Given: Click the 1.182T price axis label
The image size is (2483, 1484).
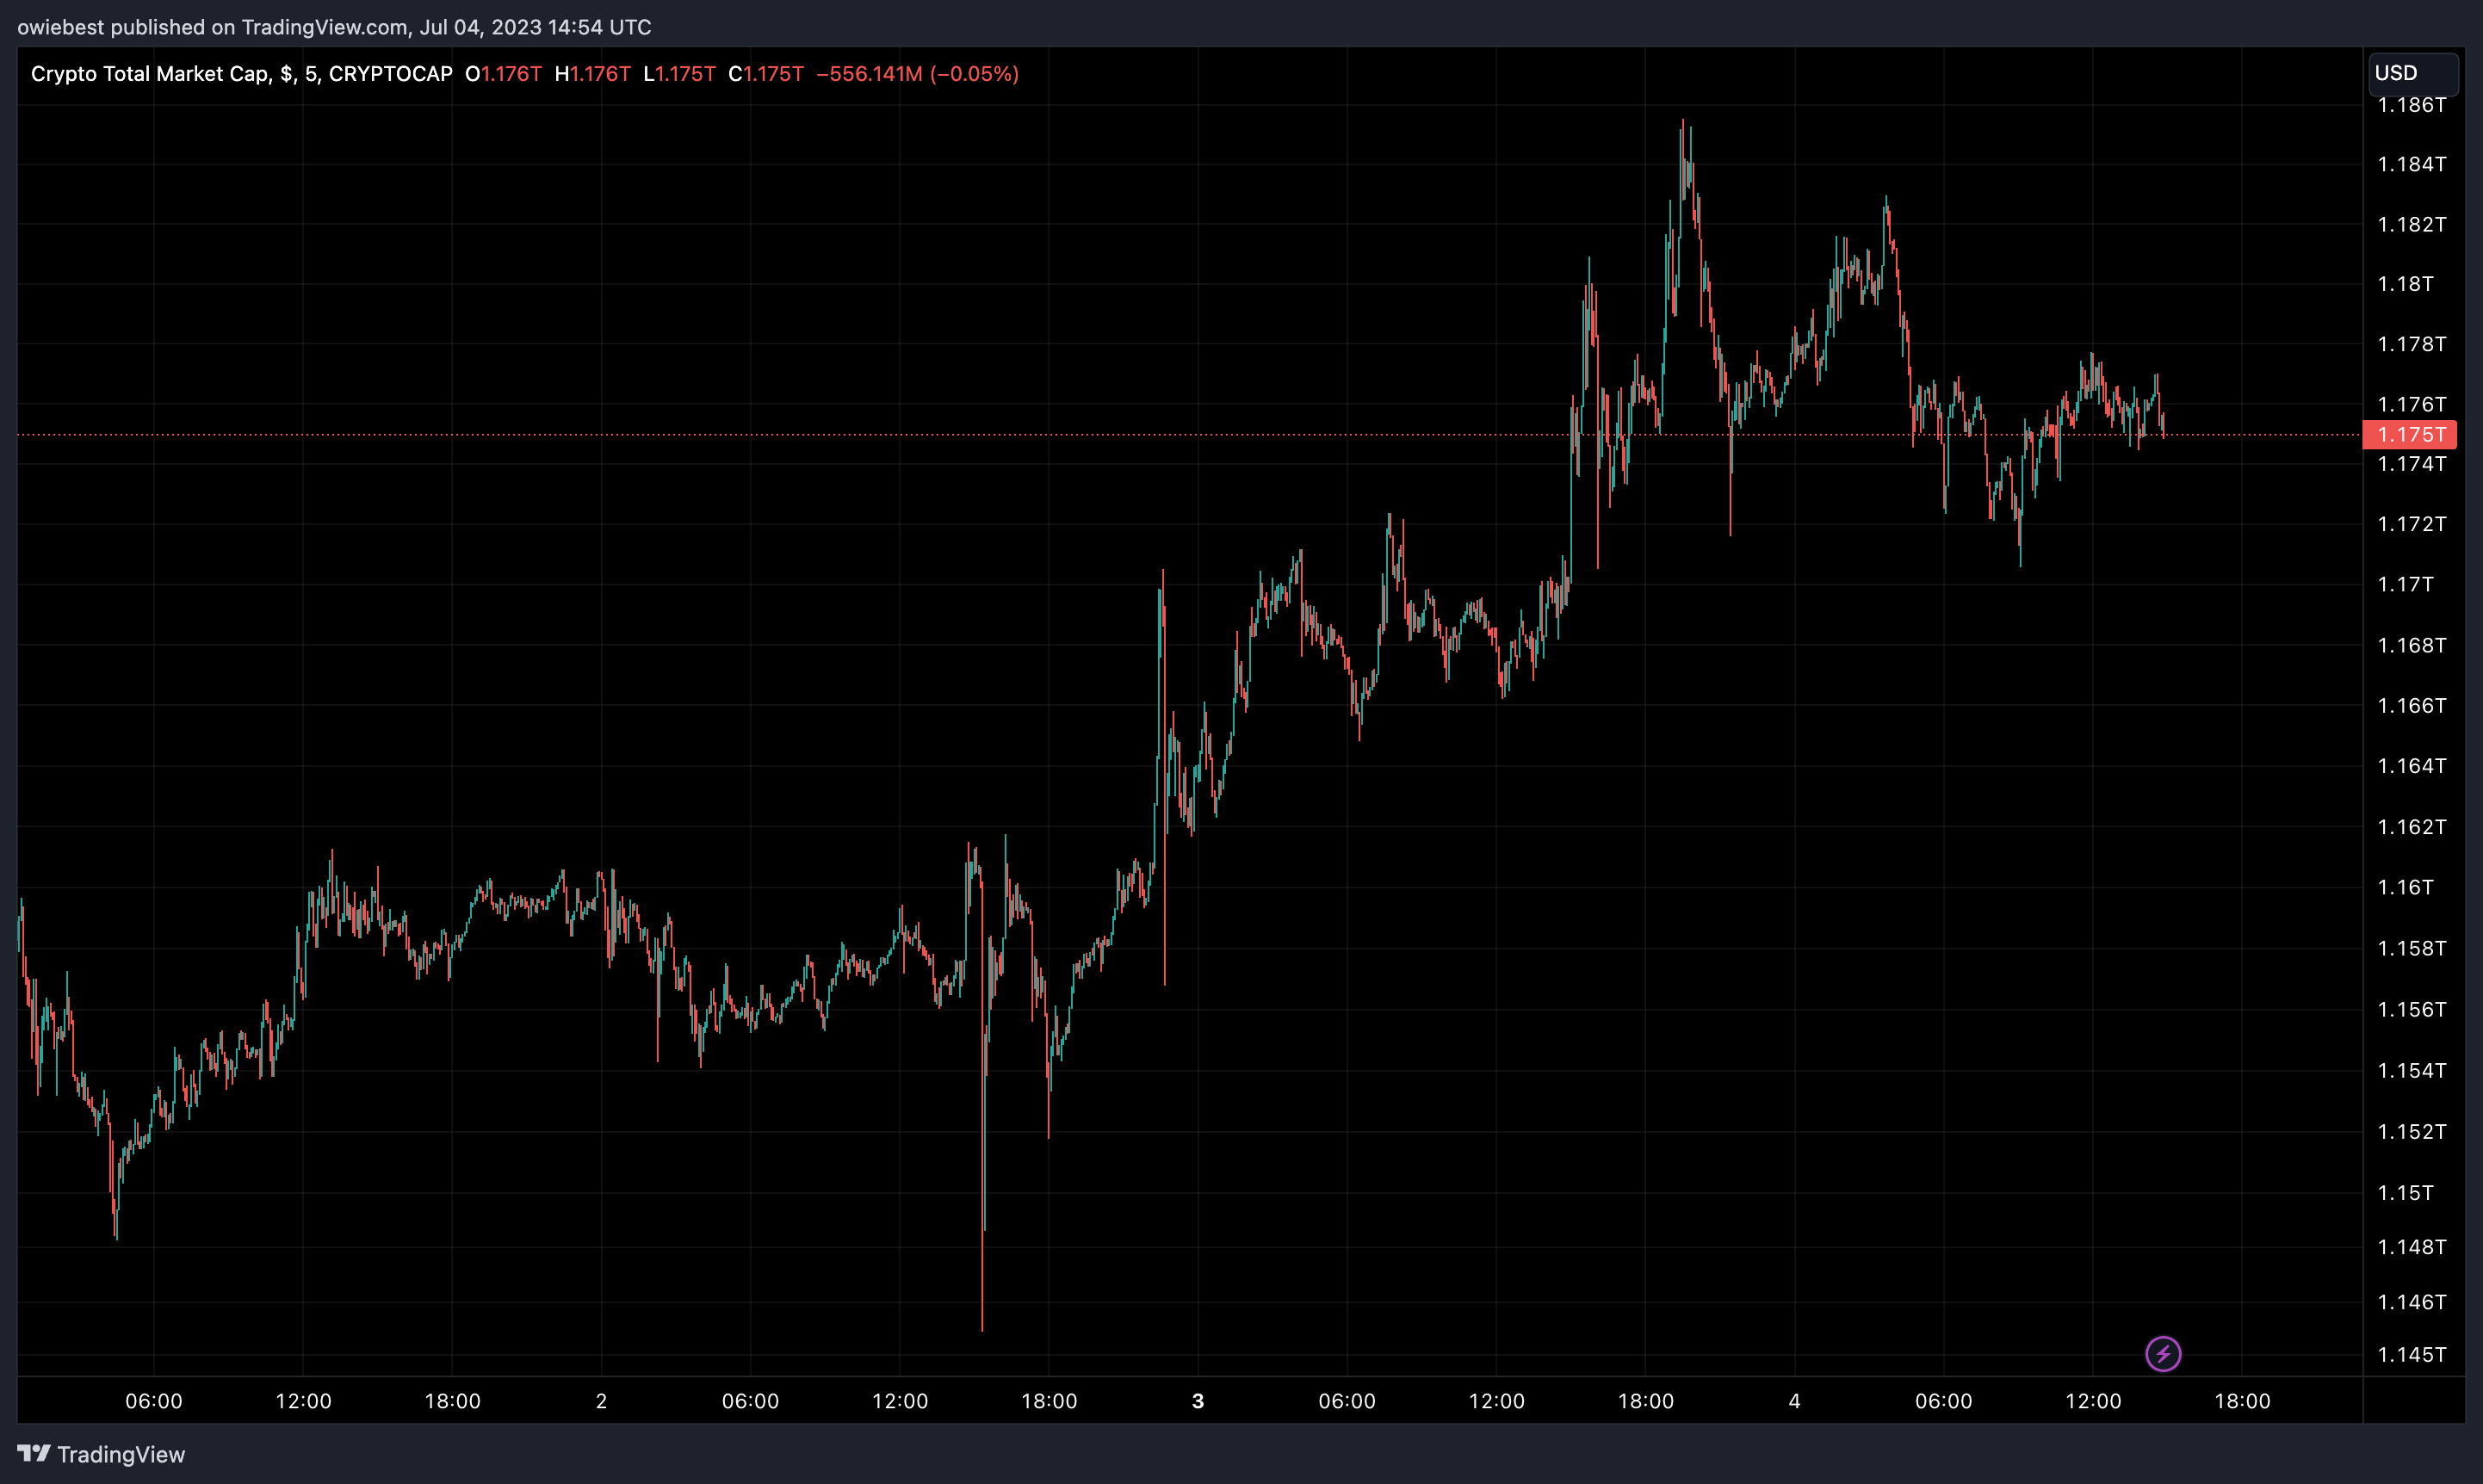Looking at the screenshot, I should [x=2411, y=224].
